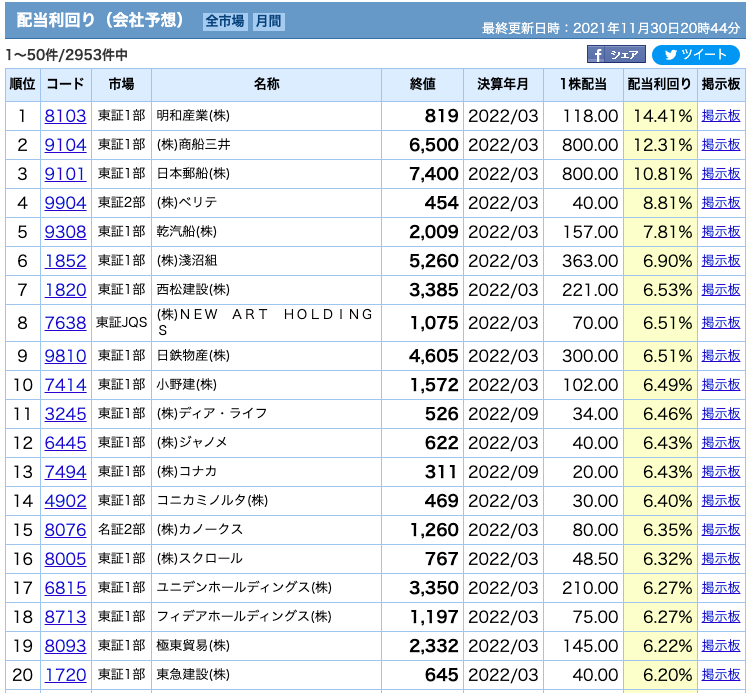Open 掲示板 link for 極東貿易(株)
753x693 pixels.
[720, 645]
